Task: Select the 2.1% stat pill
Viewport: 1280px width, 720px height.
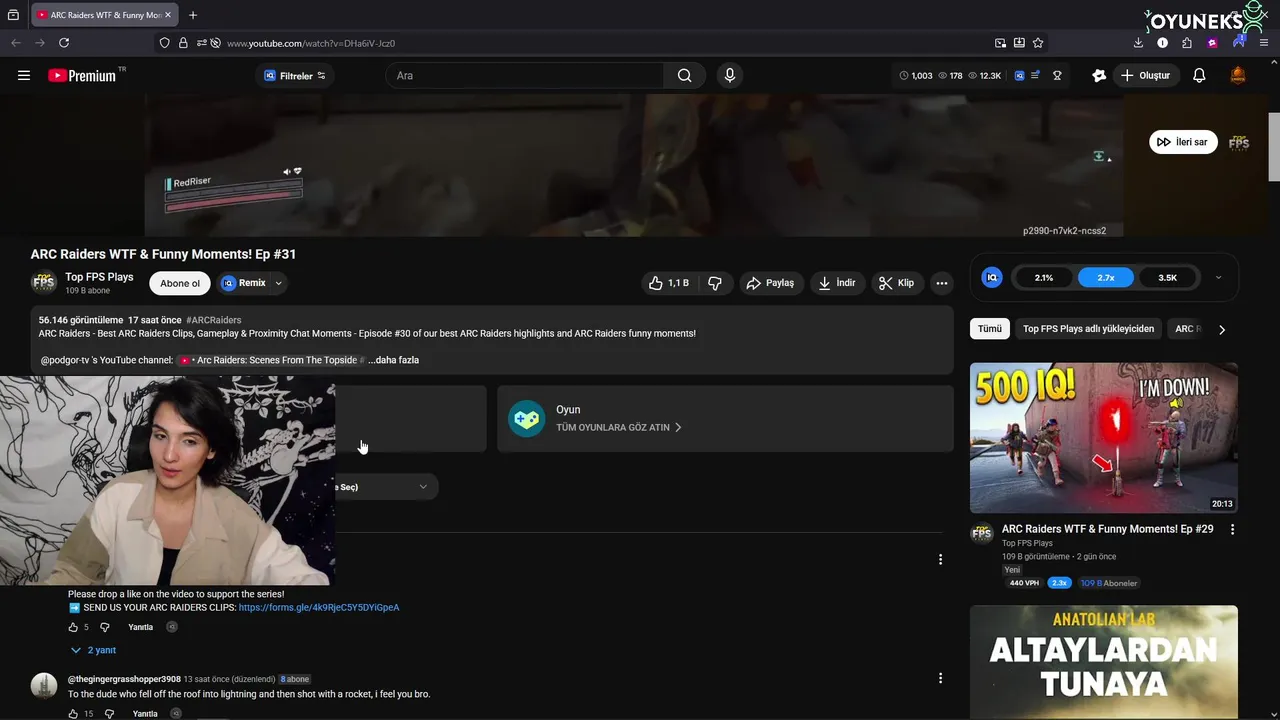Action: (1044, 277)
